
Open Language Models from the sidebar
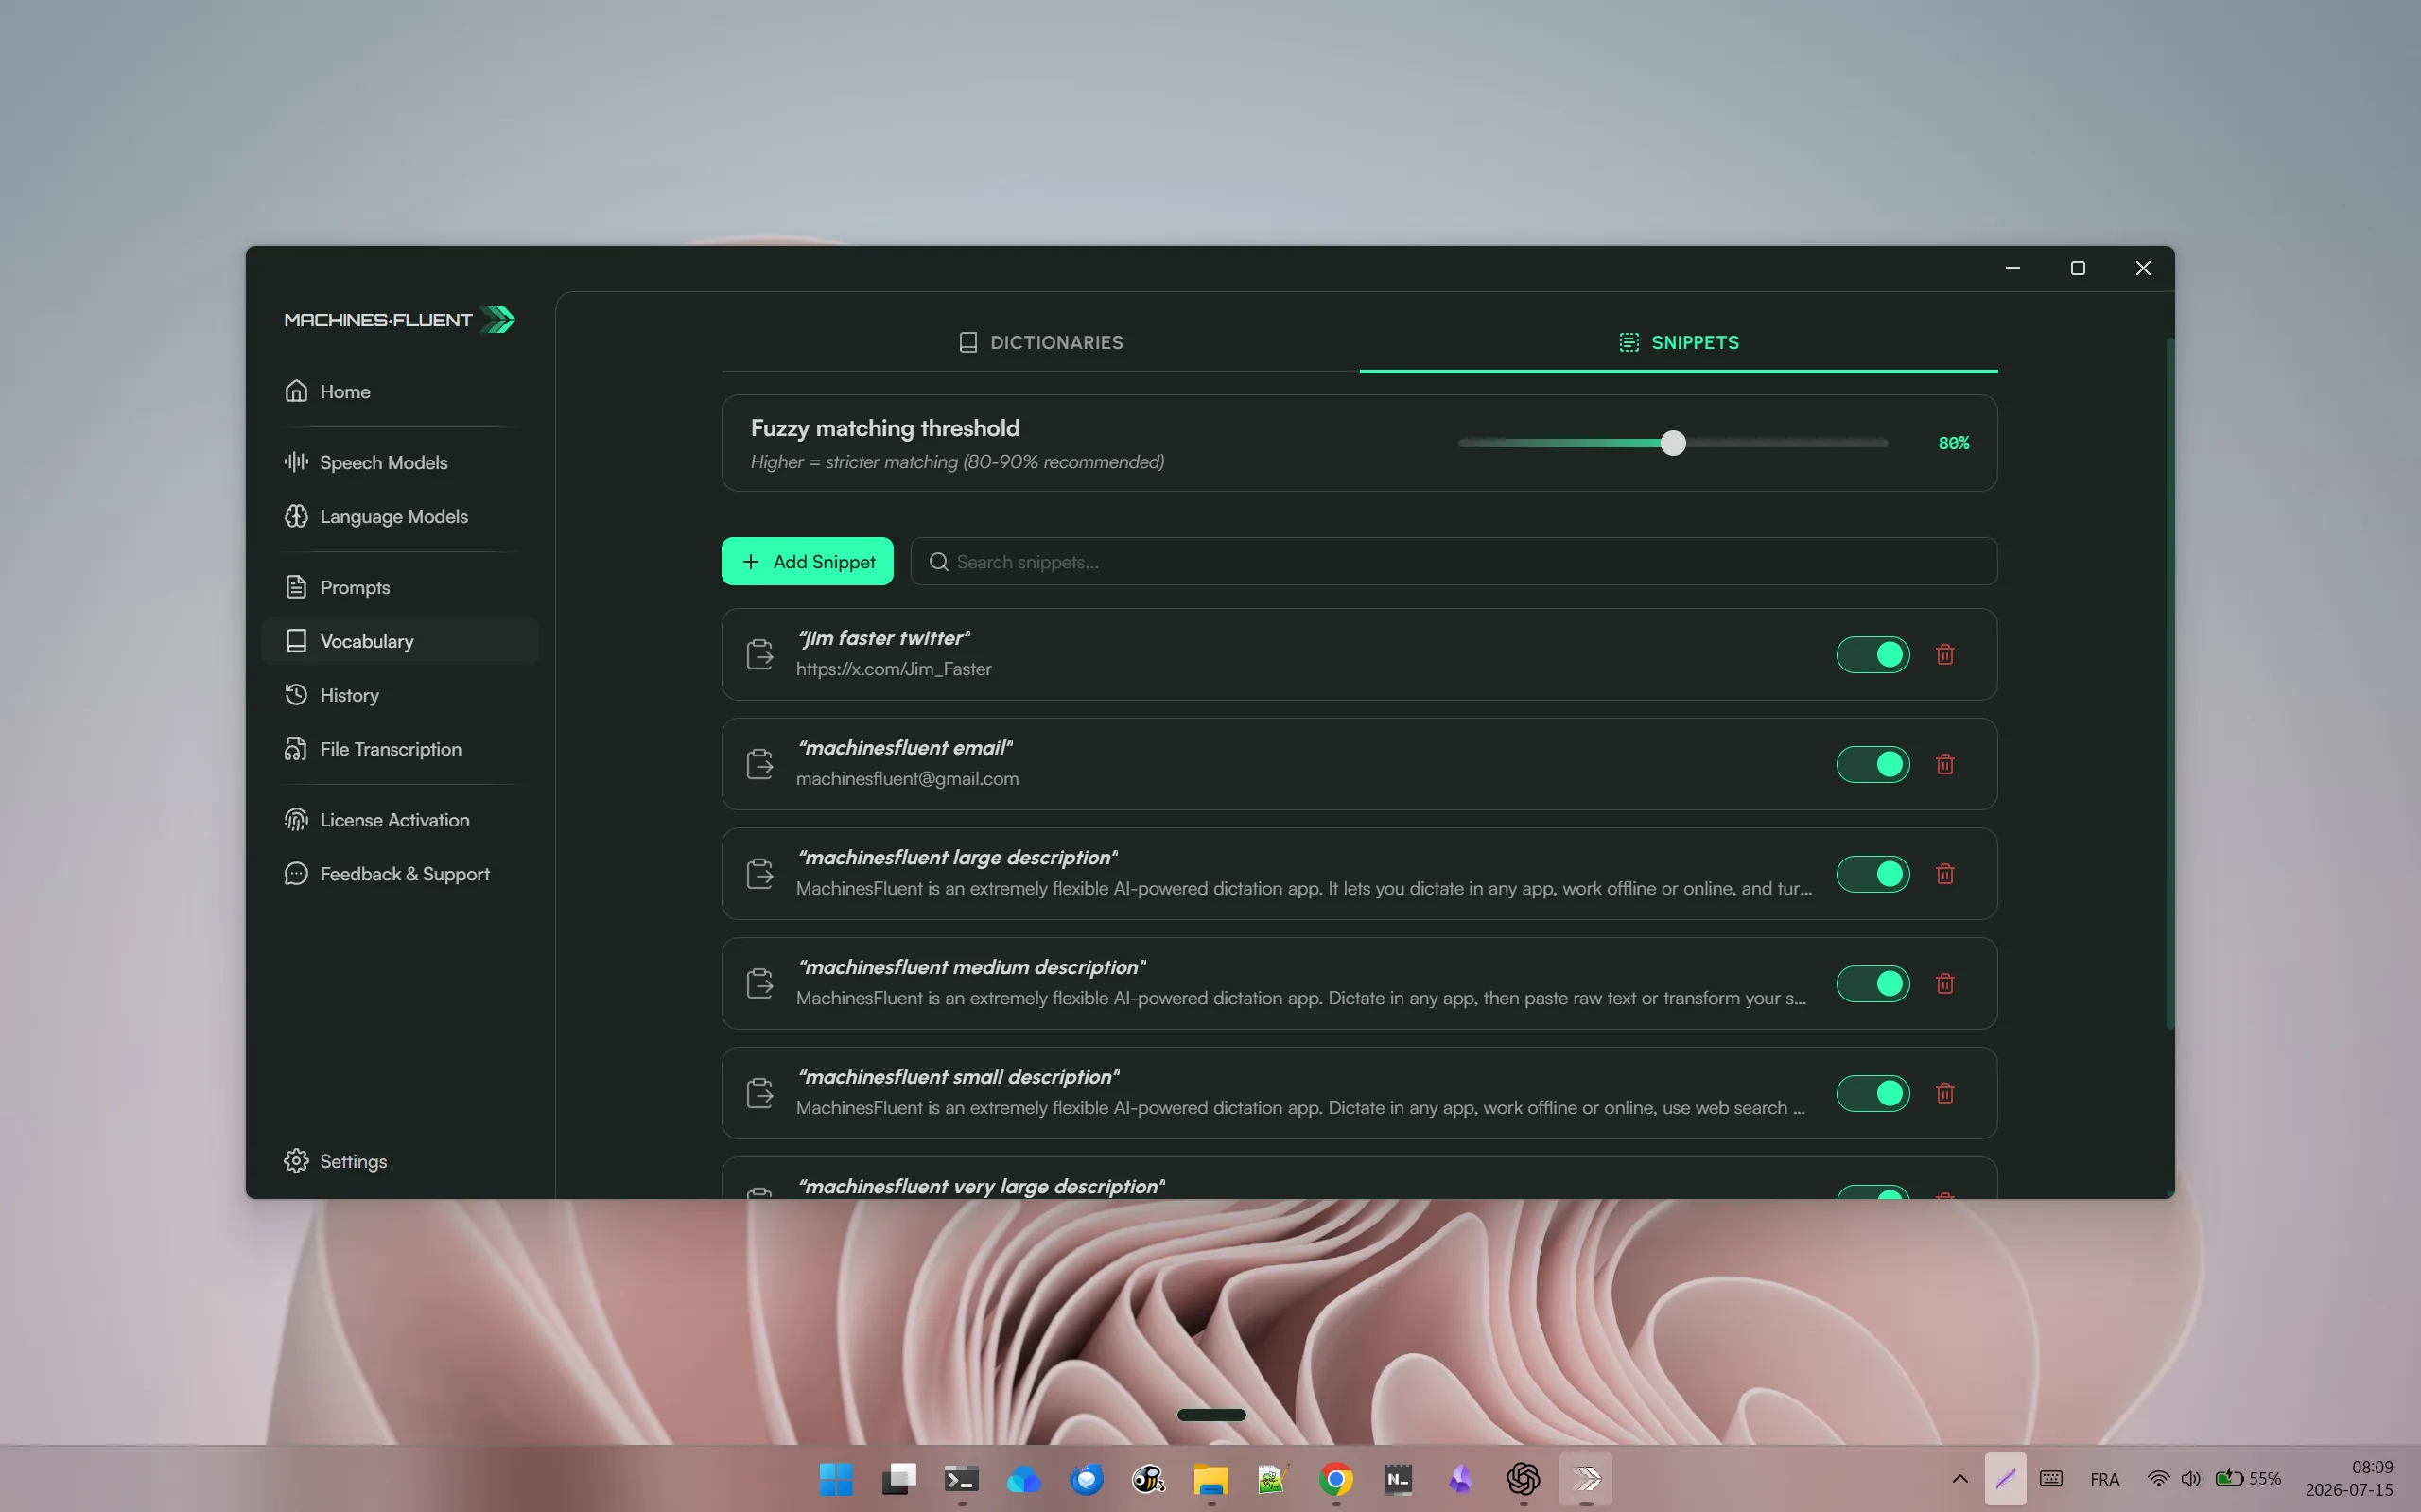pos(400,516)
